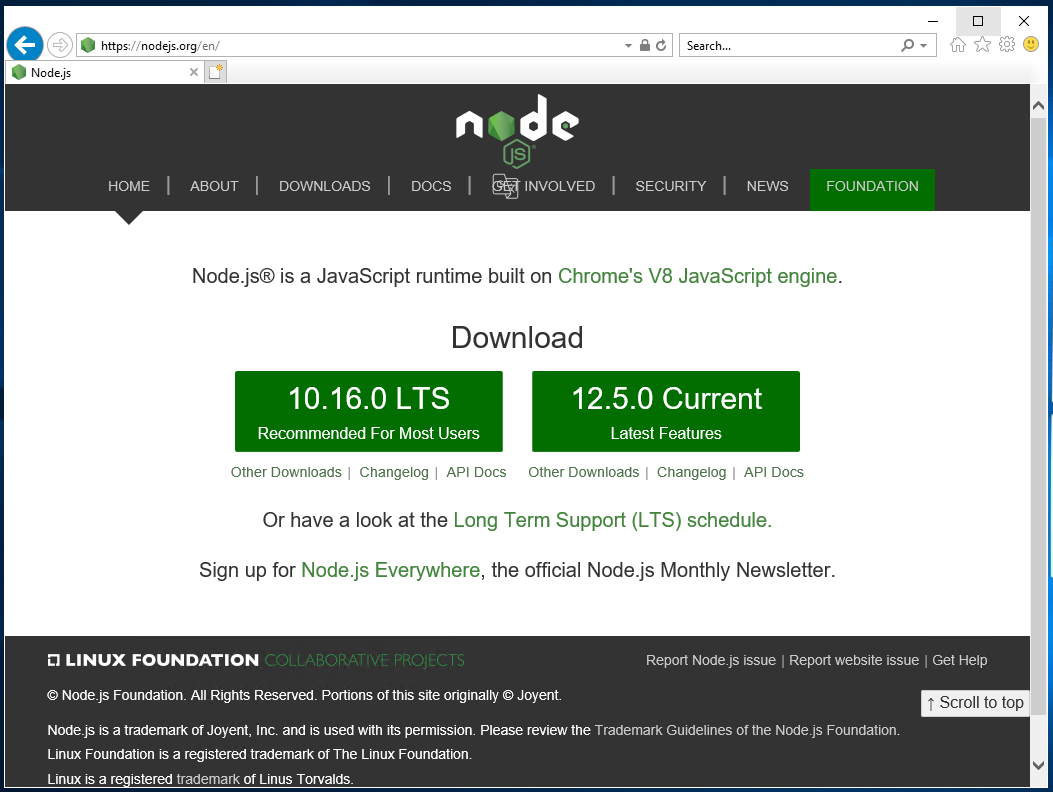Open the search provider dropdown arrow

924,46
